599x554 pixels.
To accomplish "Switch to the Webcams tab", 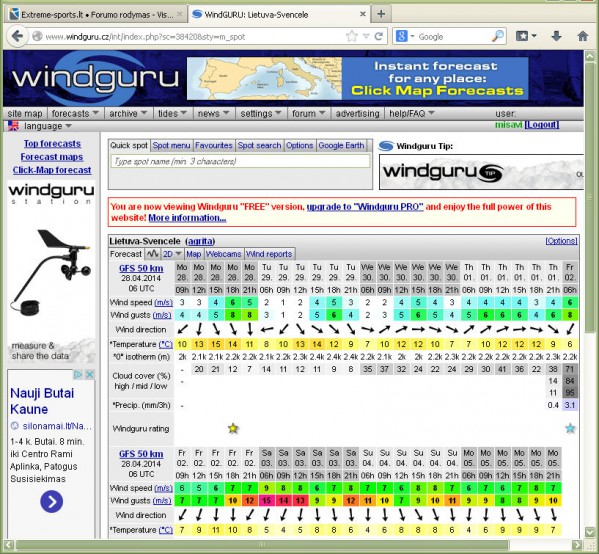I will 223,254.
